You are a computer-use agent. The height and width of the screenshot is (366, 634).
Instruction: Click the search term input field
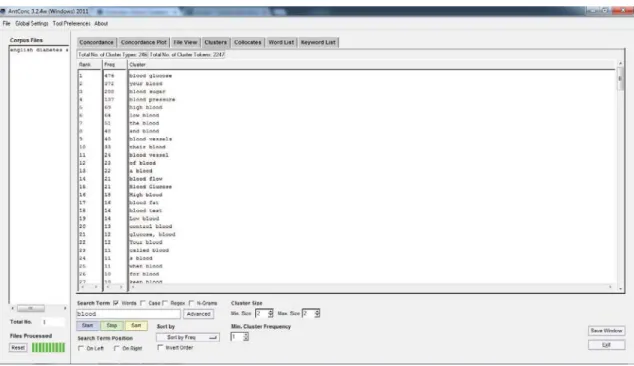coord(128,314)
